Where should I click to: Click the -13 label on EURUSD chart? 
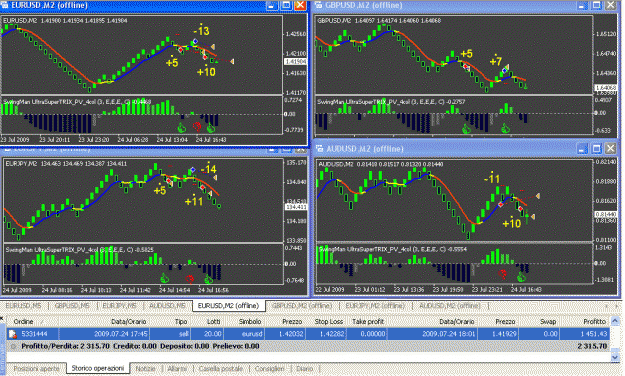[201, 31]
